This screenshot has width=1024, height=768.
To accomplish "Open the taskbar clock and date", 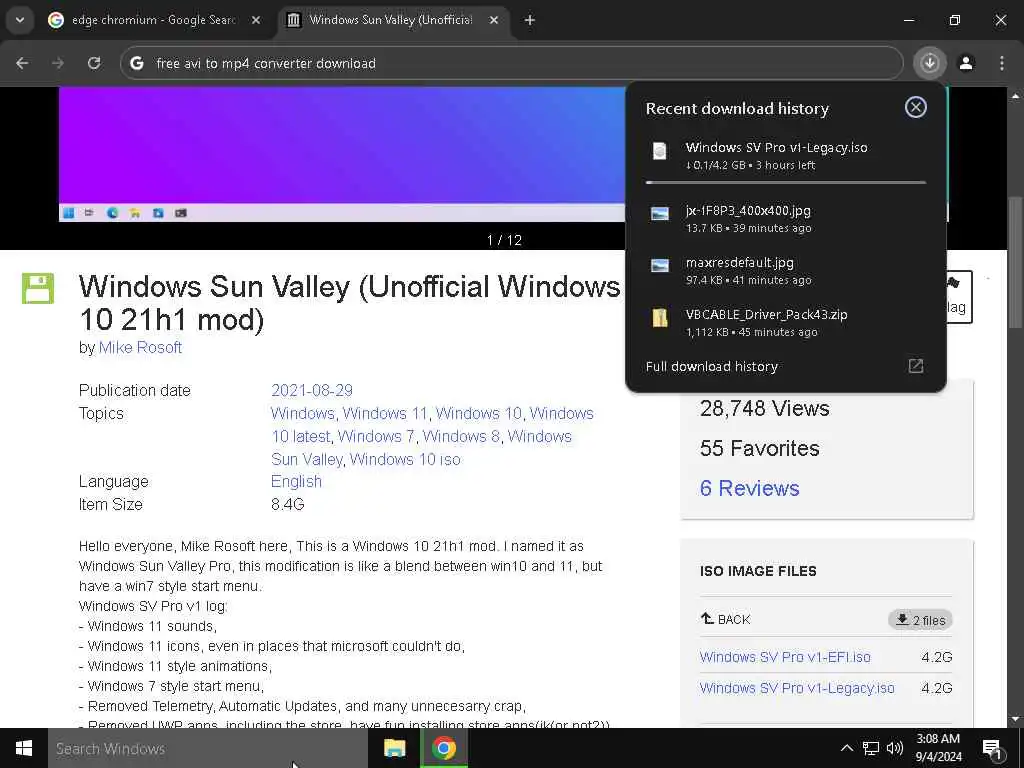I will pyautogui.click(x=938, y=748).
